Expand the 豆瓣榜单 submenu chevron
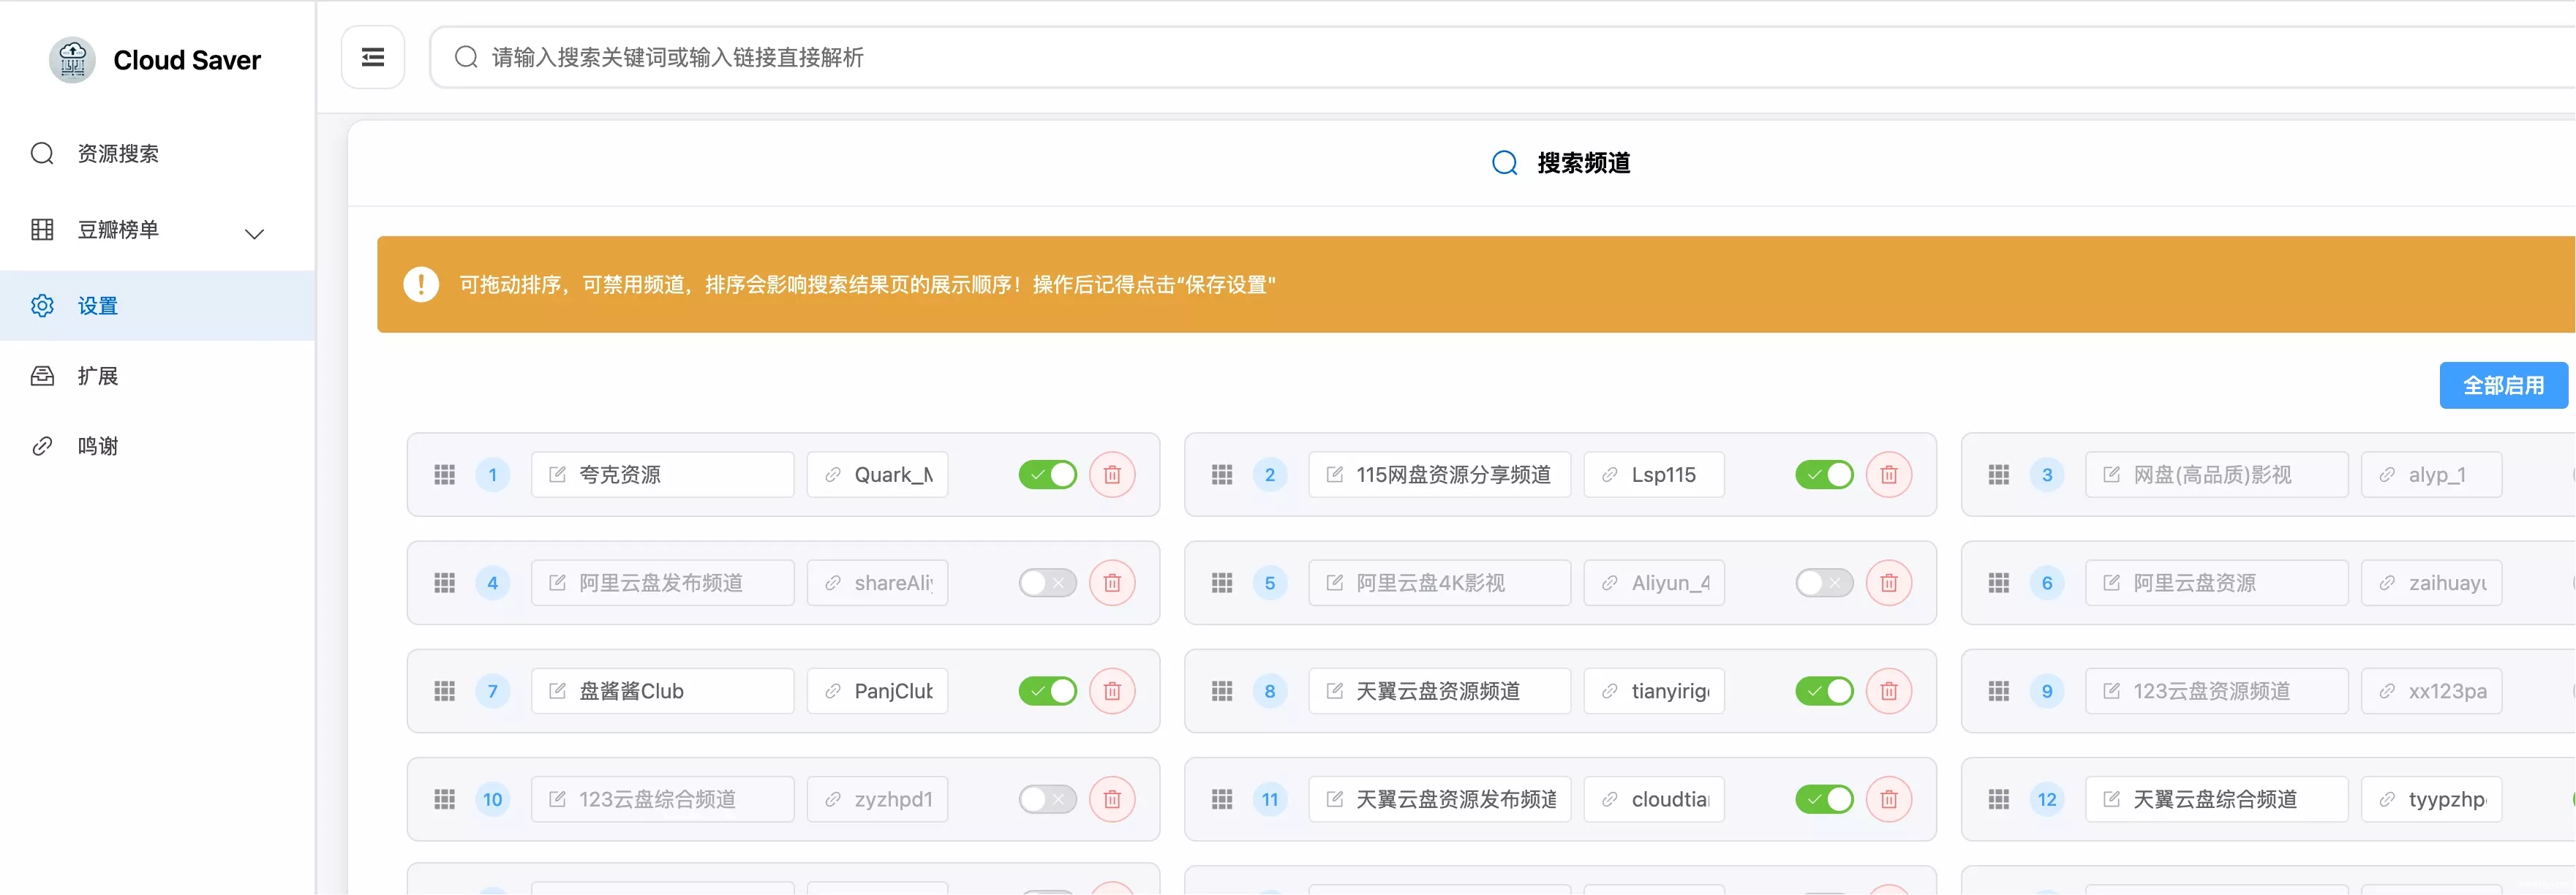The image size is (2576, 895). point(255,234)
